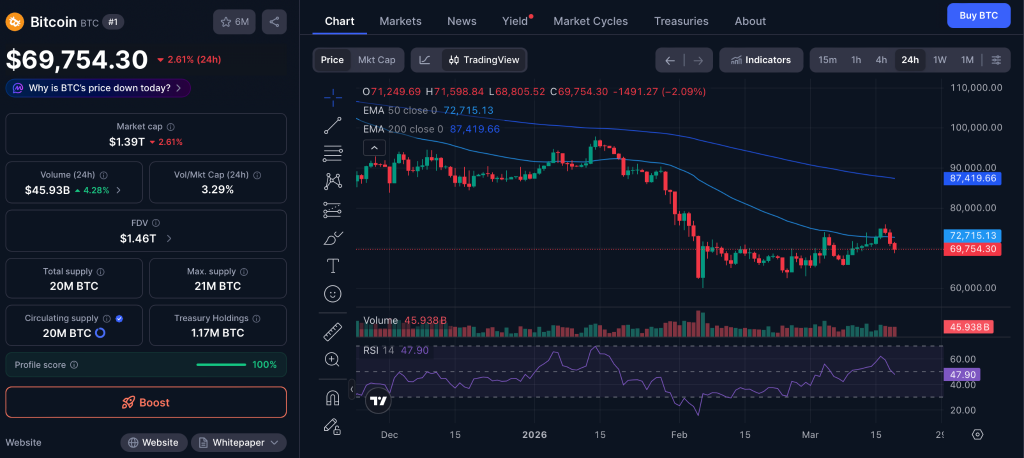Select the ruler measure tool
This screenshot has height=458, width=1024.
333,331
